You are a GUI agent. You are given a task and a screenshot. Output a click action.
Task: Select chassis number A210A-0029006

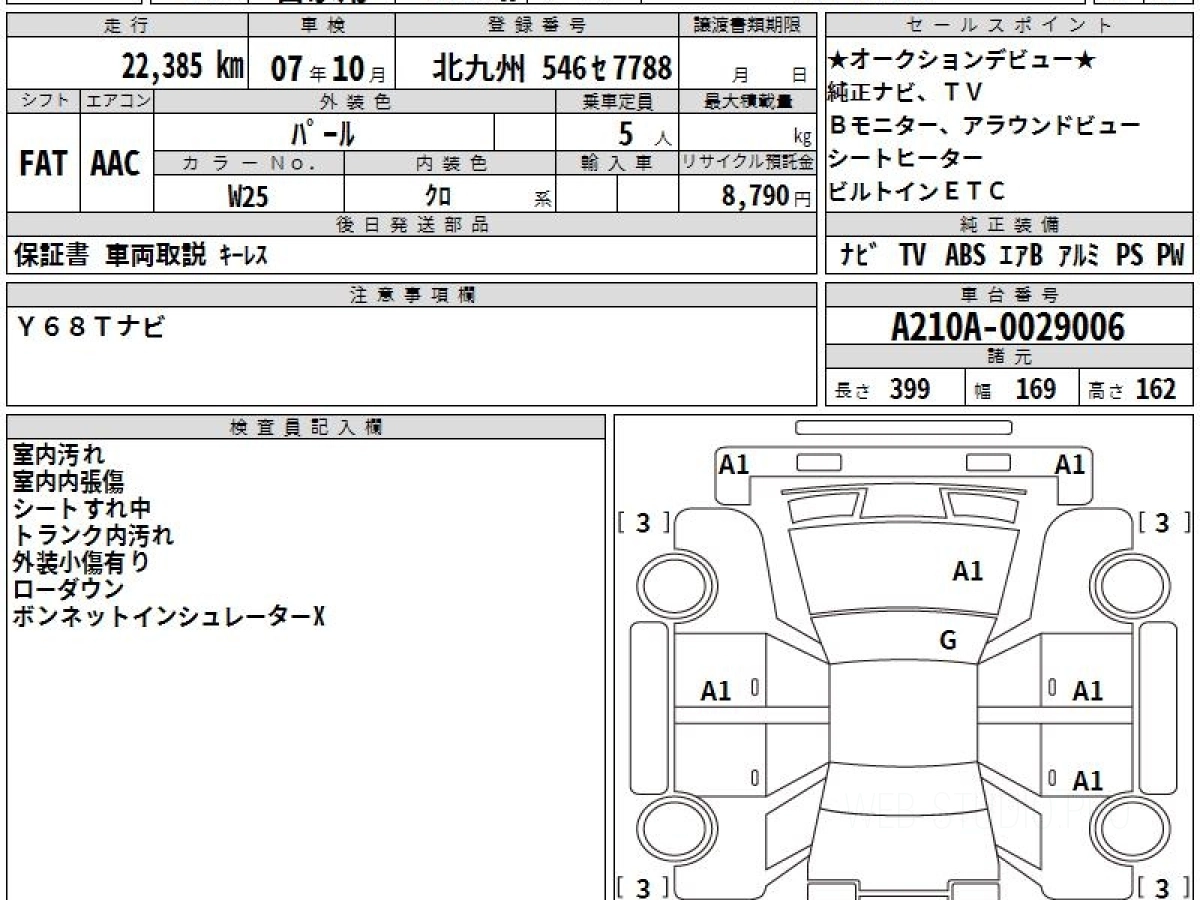1008,327
